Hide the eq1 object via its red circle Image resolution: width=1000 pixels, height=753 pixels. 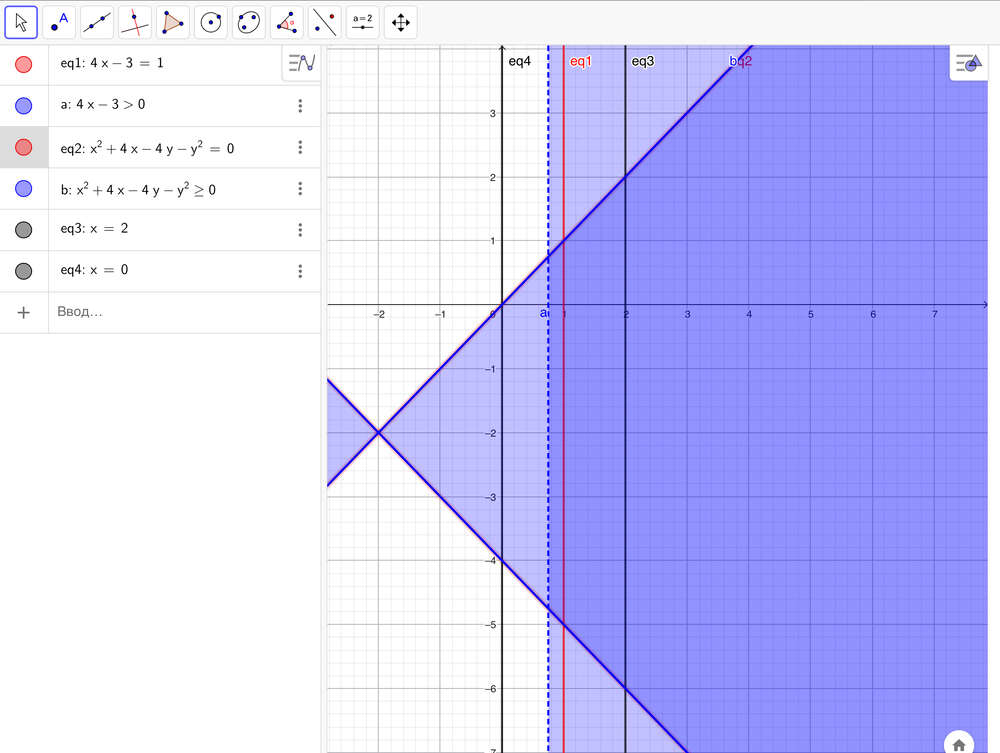[24, 65]
